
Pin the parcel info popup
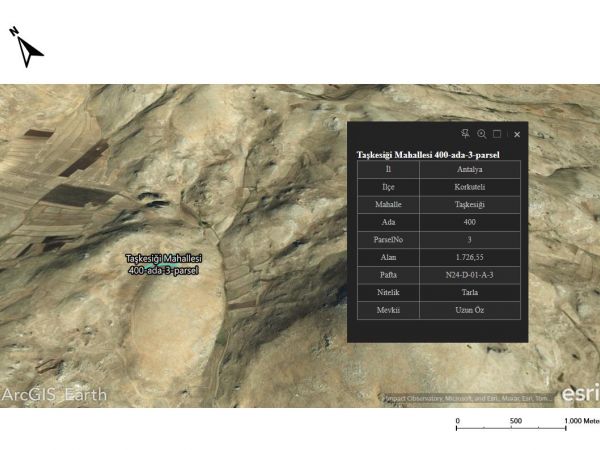[465, 134]
